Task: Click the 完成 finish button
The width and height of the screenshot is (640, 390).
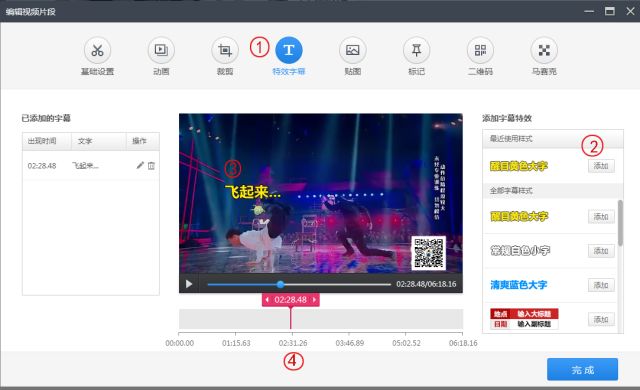Action: [582, 370]
